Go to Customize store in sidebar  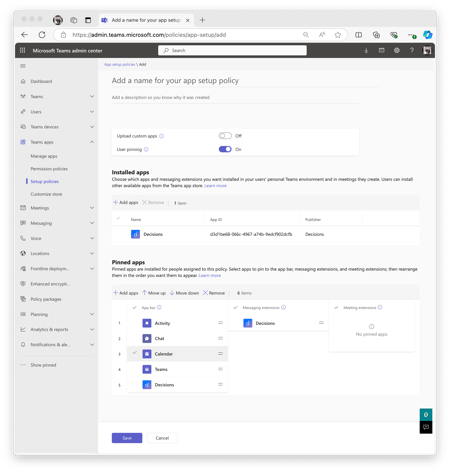46,194
